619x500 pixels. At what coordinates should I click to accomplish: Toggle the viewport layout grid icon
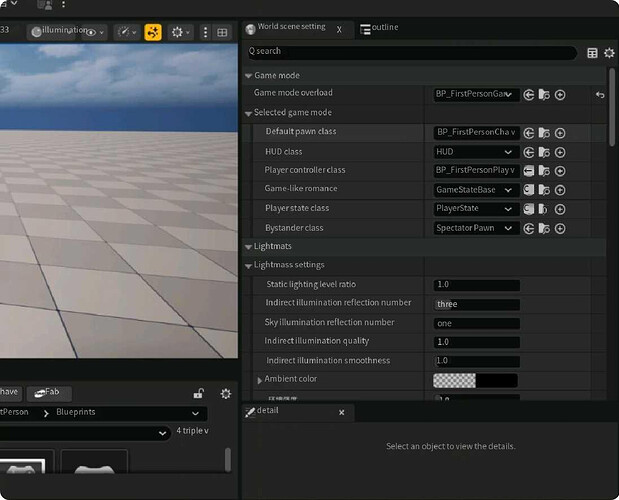tap(222, 32)
